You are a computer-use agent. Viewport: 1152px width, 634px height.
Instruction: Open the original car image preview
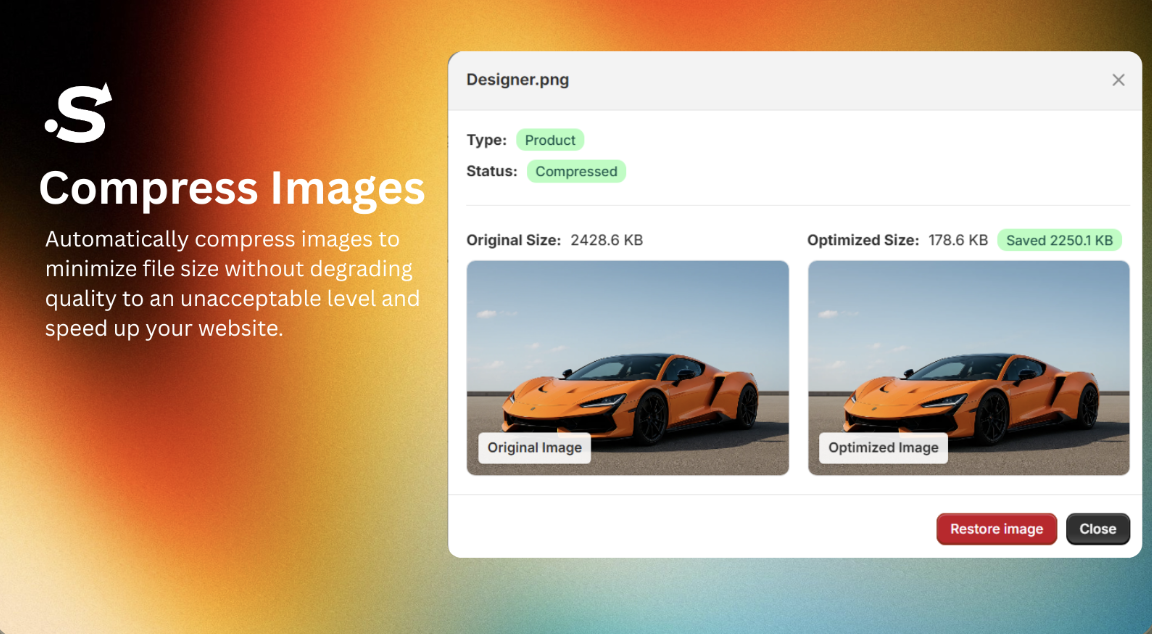[627, 367]
